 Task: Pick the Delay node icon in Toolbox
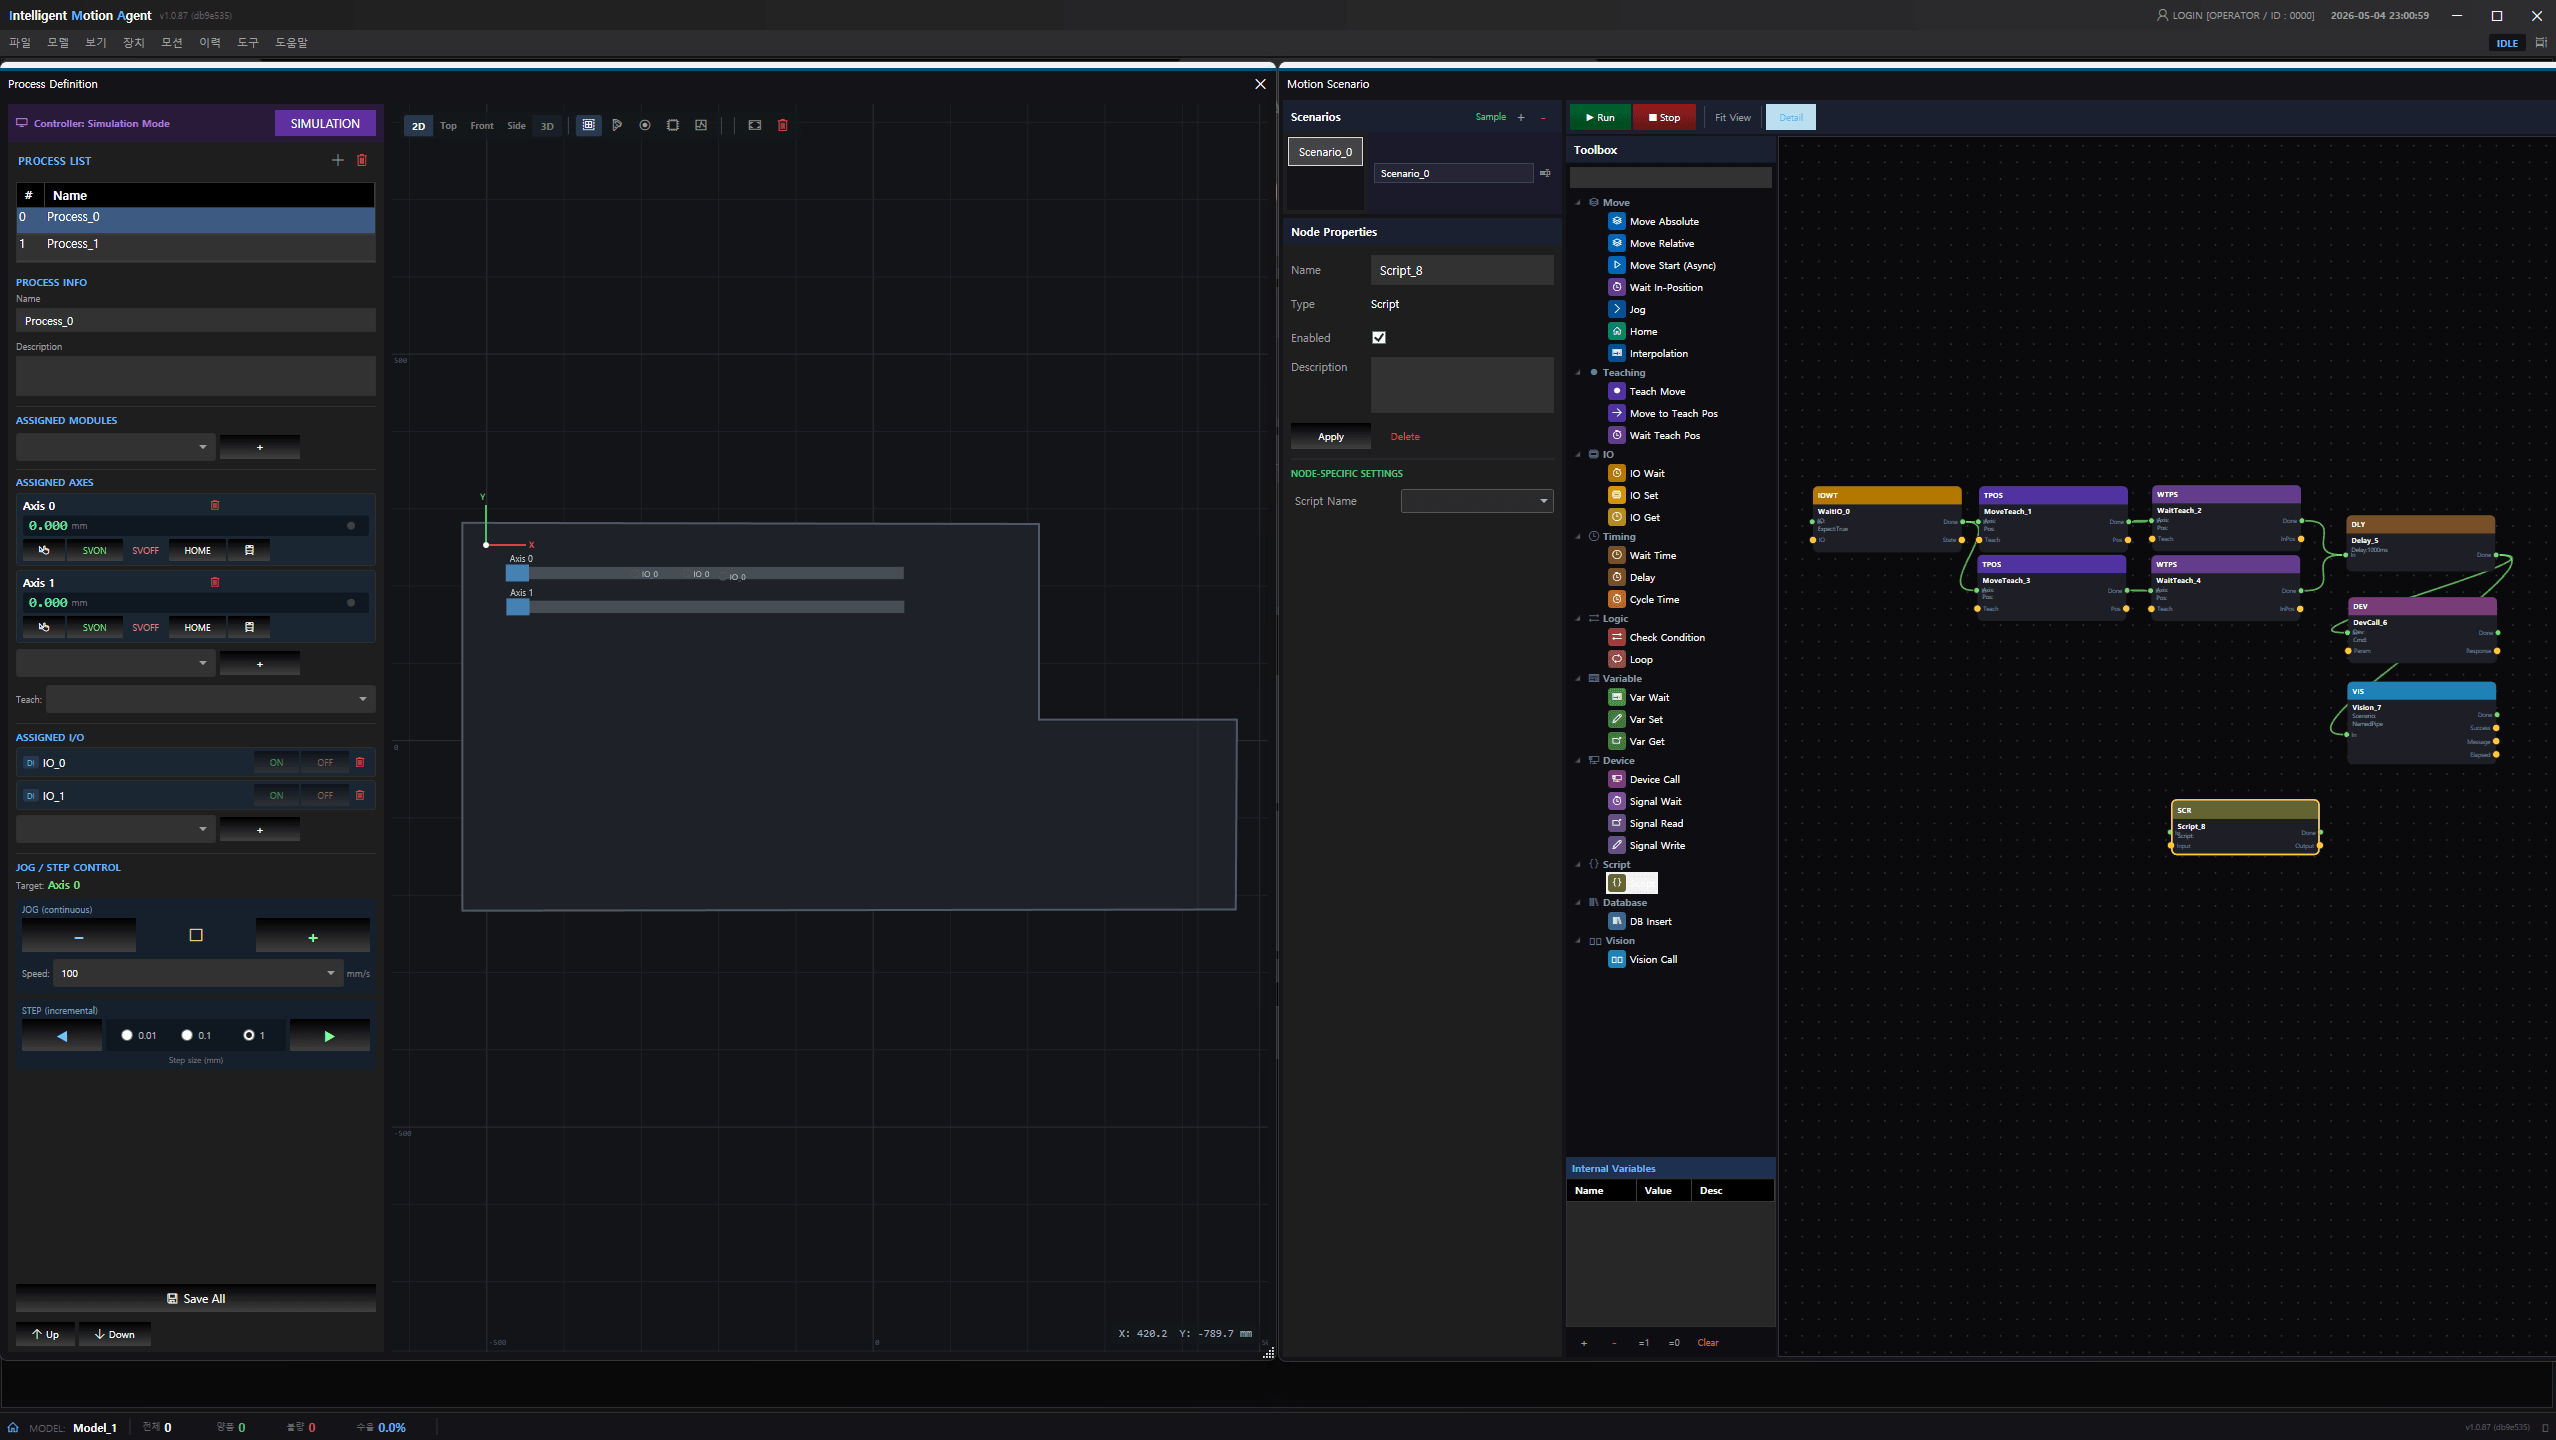1617,577
